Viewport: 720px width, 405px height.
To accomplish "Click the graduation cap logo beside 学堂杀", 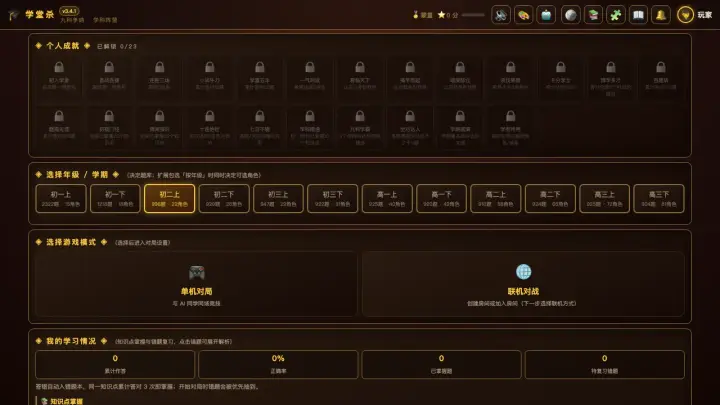I will (14, 15).
